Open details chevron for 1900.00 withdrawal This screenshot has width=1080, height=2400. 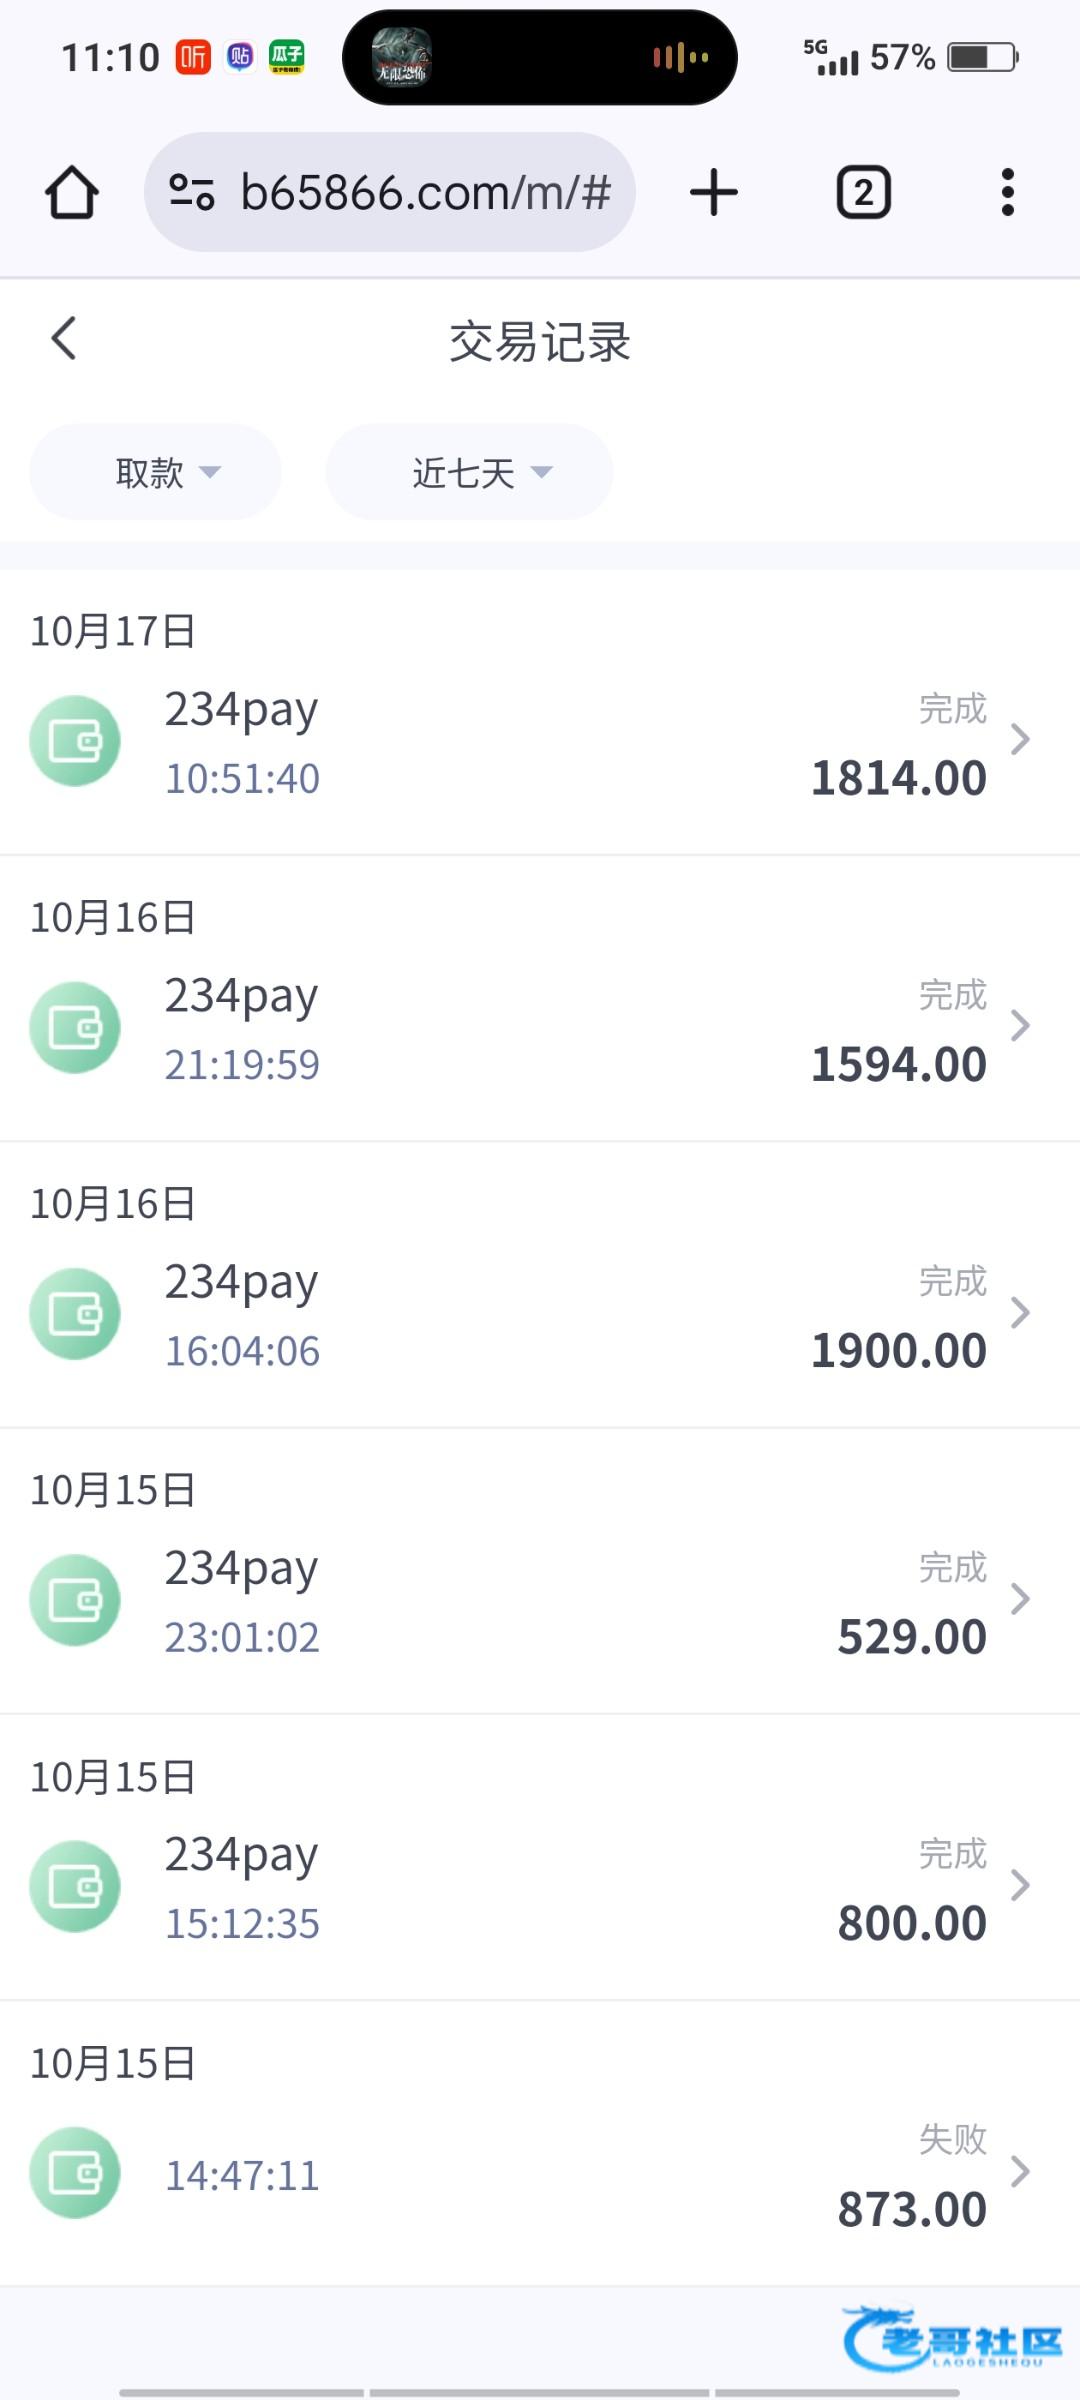tap(1020, 1312)
